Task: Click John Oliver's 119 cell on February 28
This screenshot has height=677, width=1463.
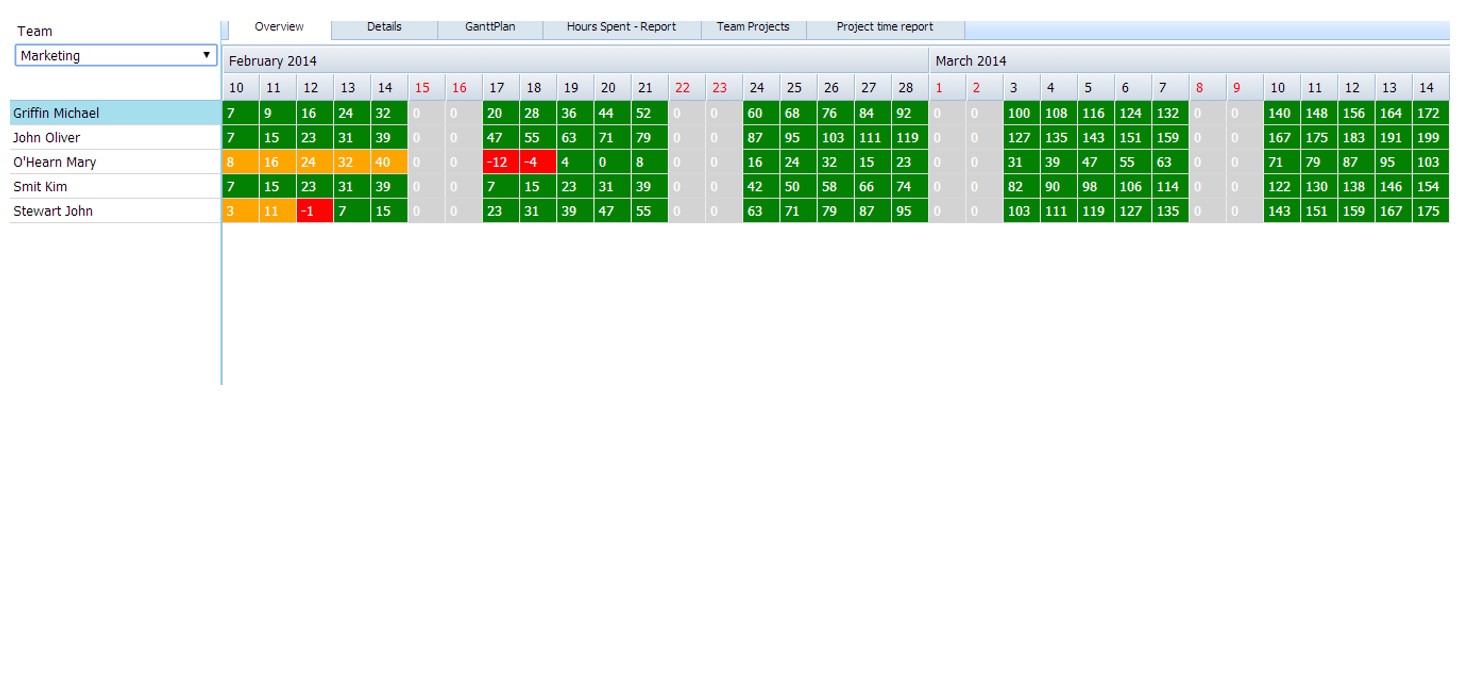Action: [910, 138]
